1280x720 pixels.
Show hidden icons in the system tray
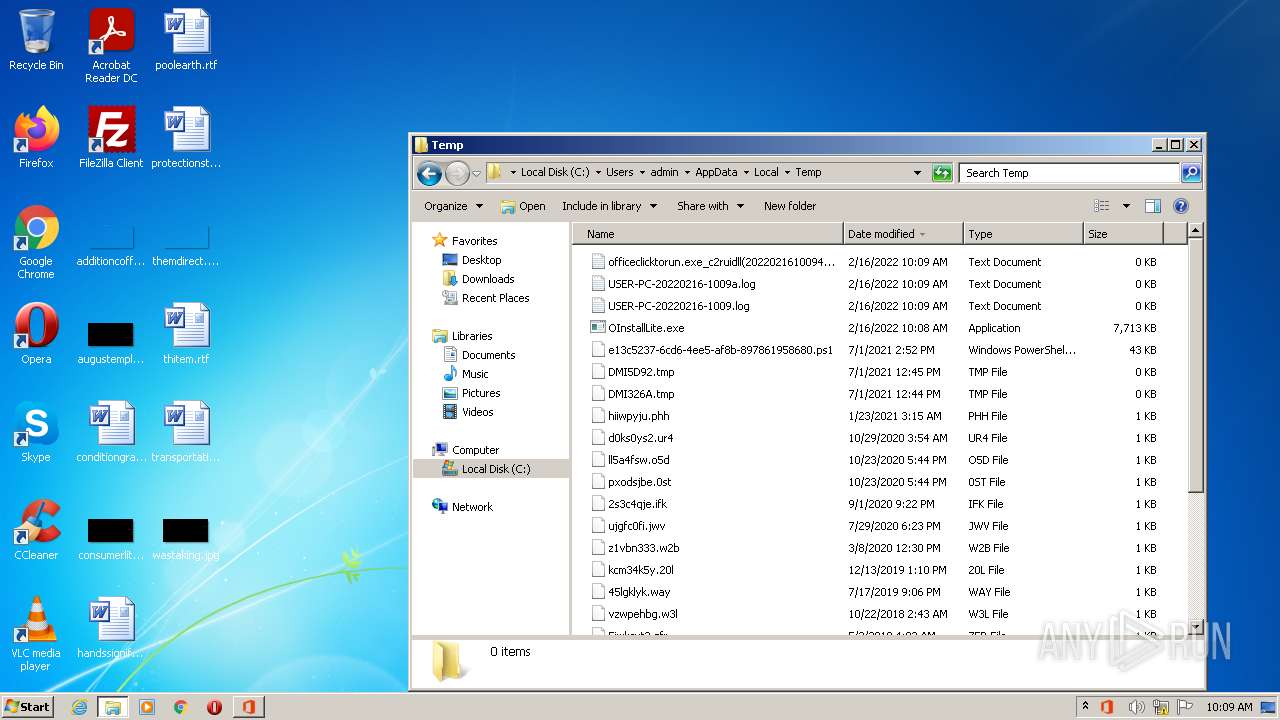1086,707
